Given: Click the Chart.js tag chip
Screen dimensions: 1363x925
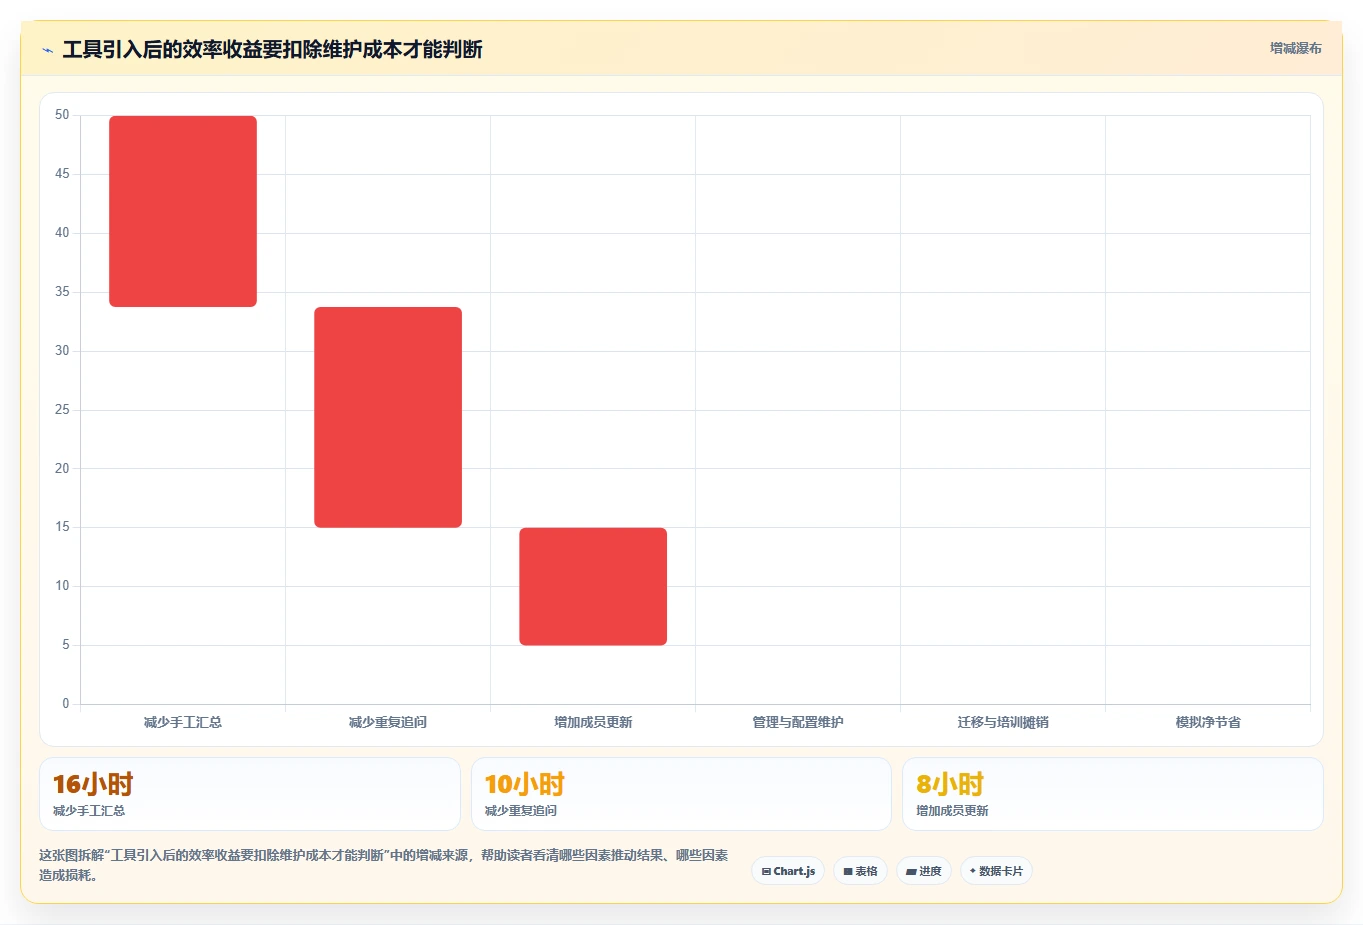Looking at the screenshot, I should point(788,871).
